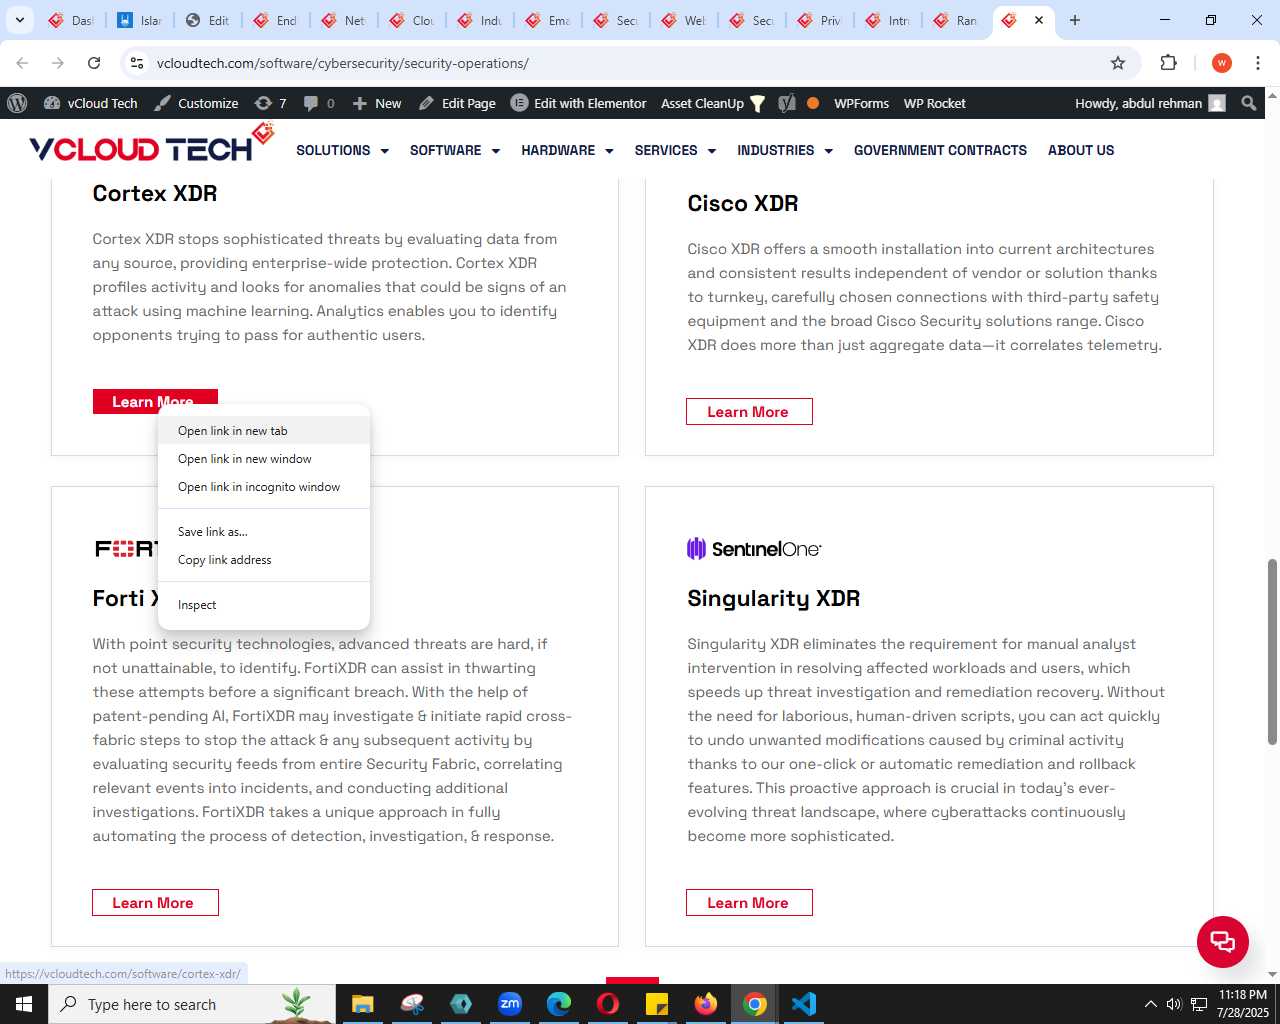This screenshot has height=1024, width=1280.
Task: Open the Chrome extensions puzzle icon
Action: pos(1168,63)
